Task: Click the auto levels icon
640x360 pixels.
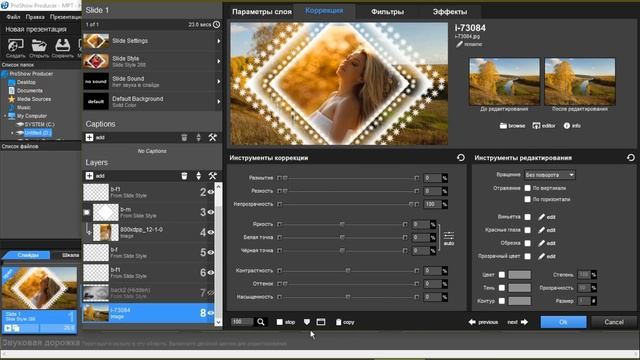Action: pos(449,238)
